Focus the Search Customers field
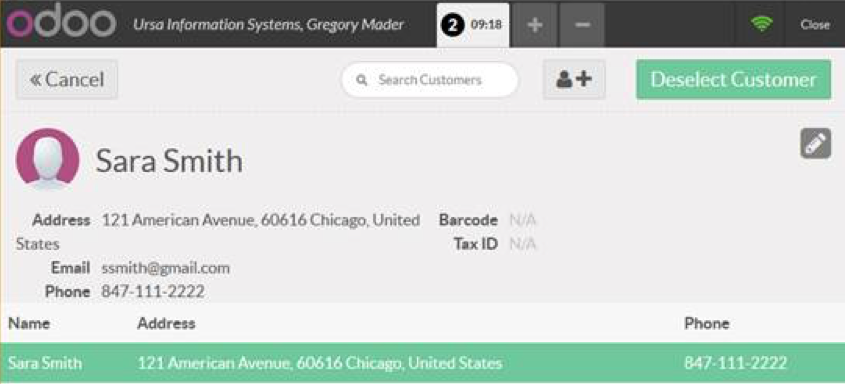Screen dimensions: 845x384 tap(430, 80)
